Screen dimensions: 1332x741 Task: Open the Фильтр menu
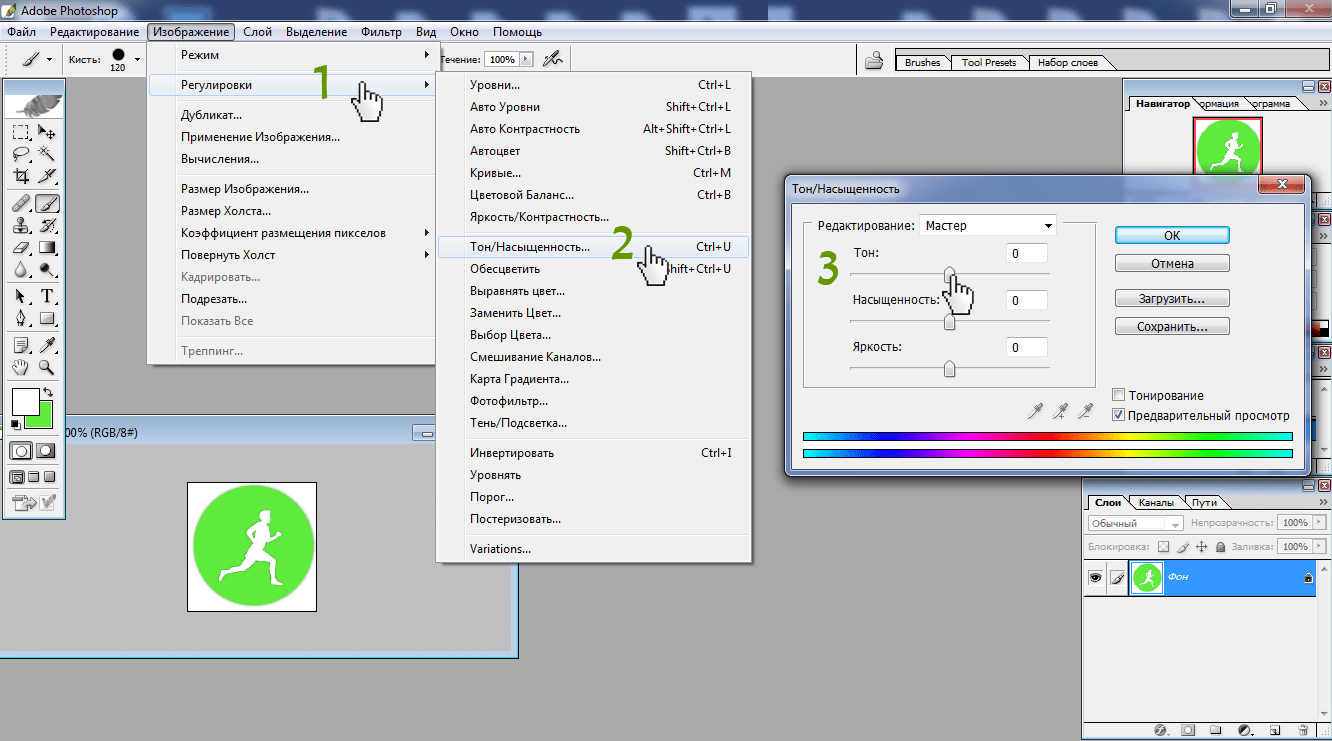(x=381, y=32)
